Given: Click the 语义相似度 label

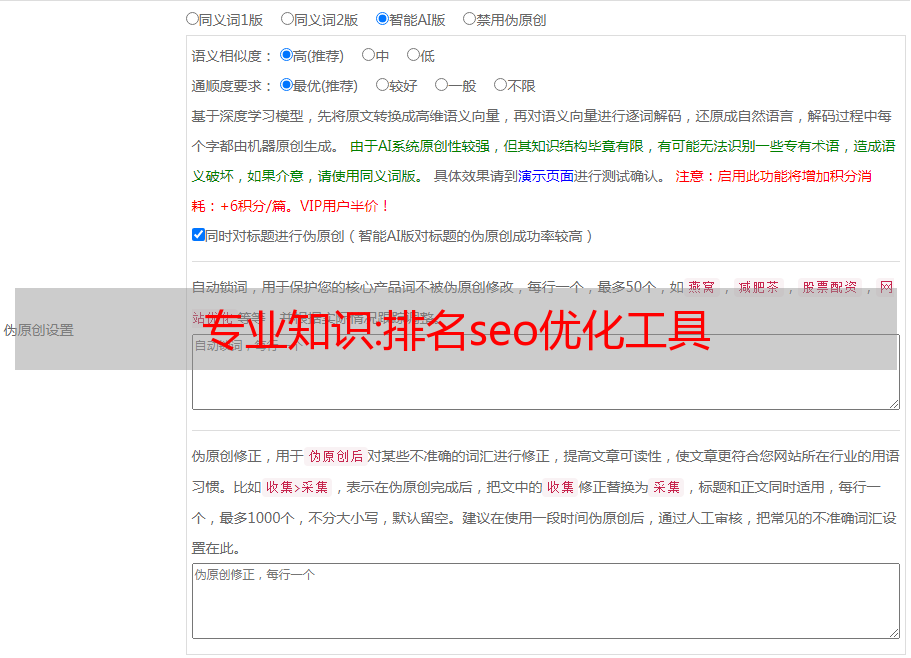Looking at the screenshot, I should (232, 56).
